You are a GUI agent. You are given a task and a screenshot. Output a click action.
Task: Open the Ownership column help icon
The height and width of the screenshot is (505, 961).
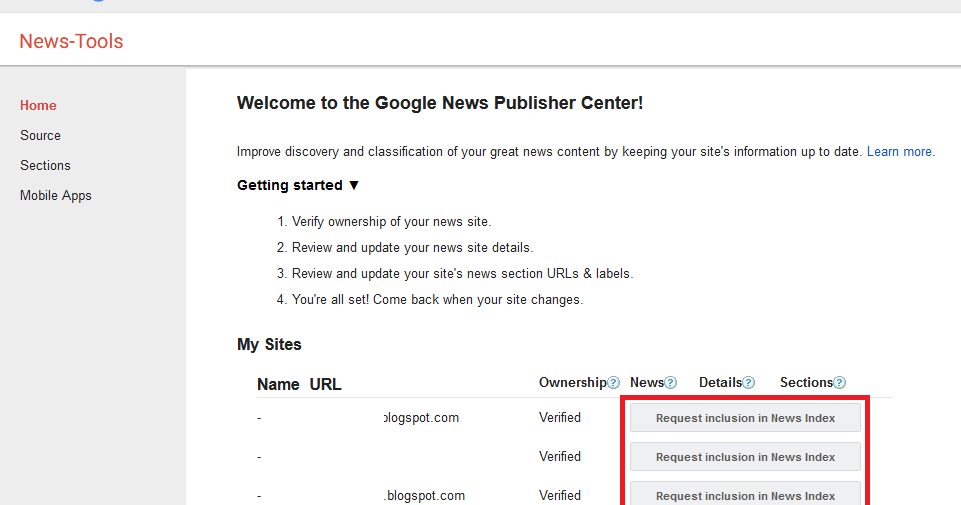click(x=613, y=383)
